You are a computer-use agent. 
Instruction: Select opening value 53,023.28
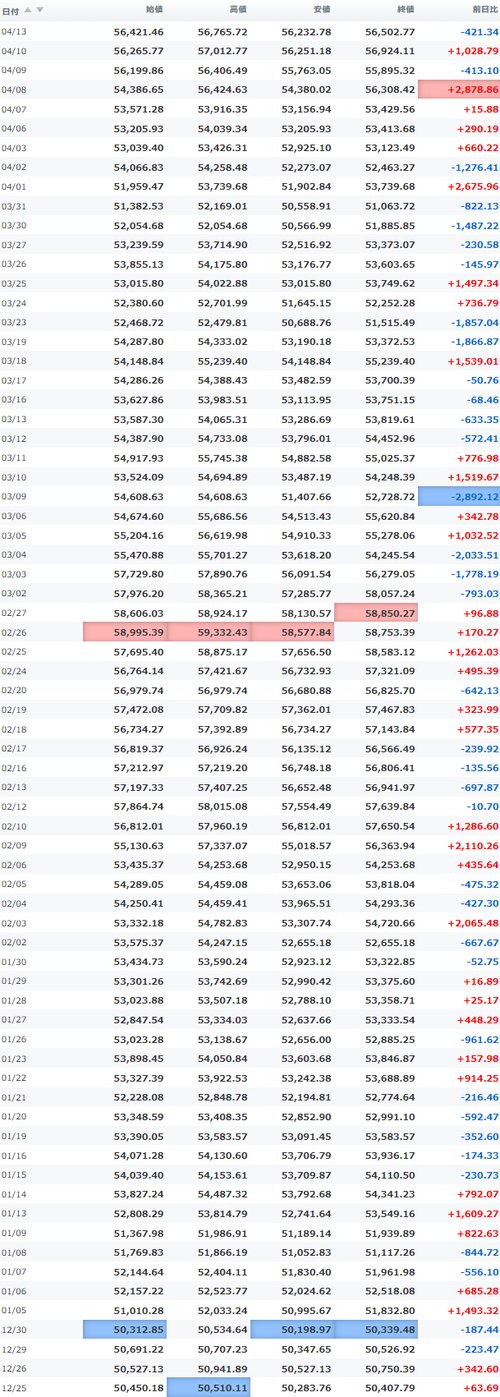click(x=139, y=1039)
